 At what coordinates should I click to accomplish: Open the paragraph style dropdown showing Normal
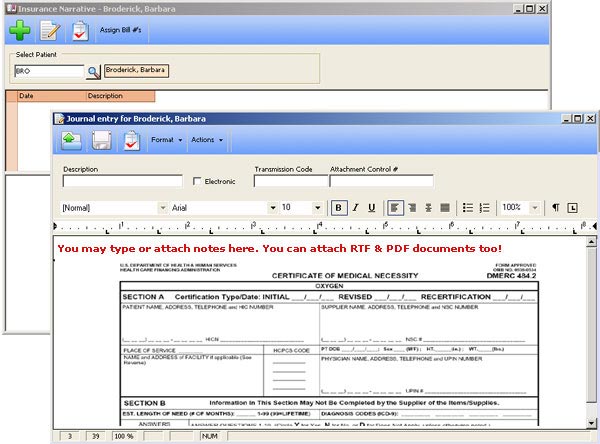tap(162, 208)
